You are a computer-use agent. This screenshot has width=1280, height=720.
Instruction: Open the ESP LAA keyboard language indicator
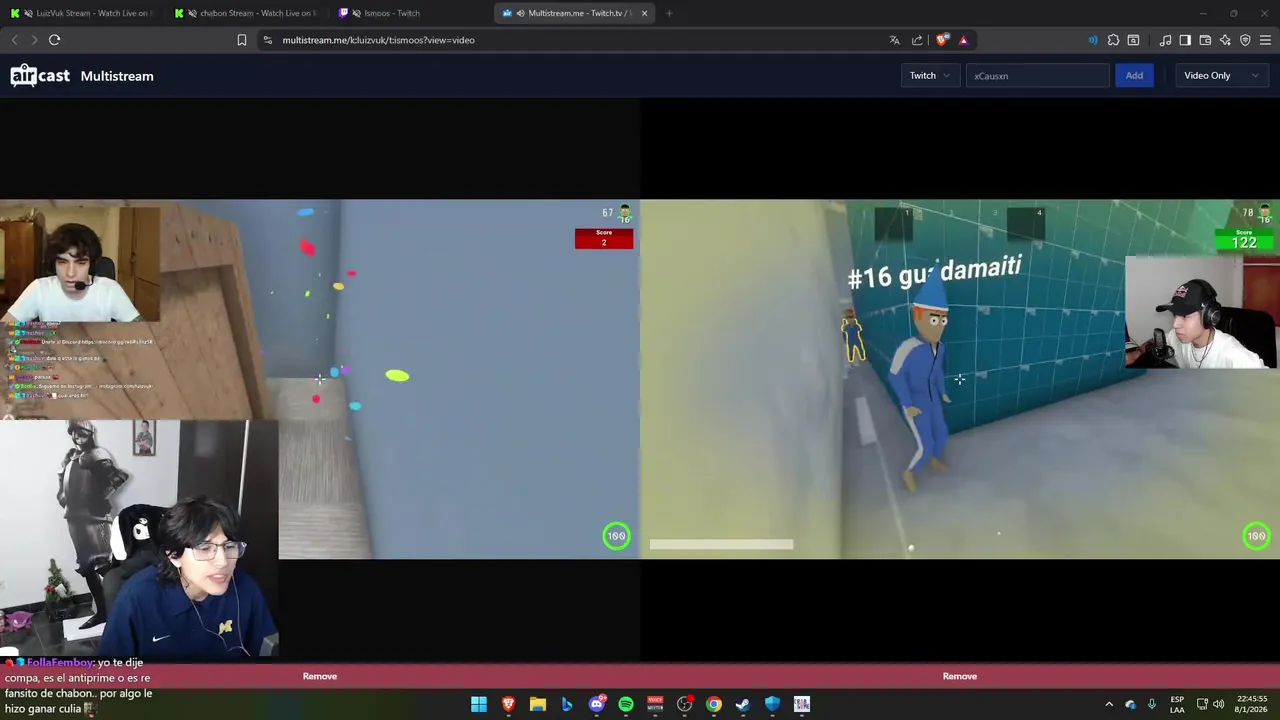point(1177,704)
